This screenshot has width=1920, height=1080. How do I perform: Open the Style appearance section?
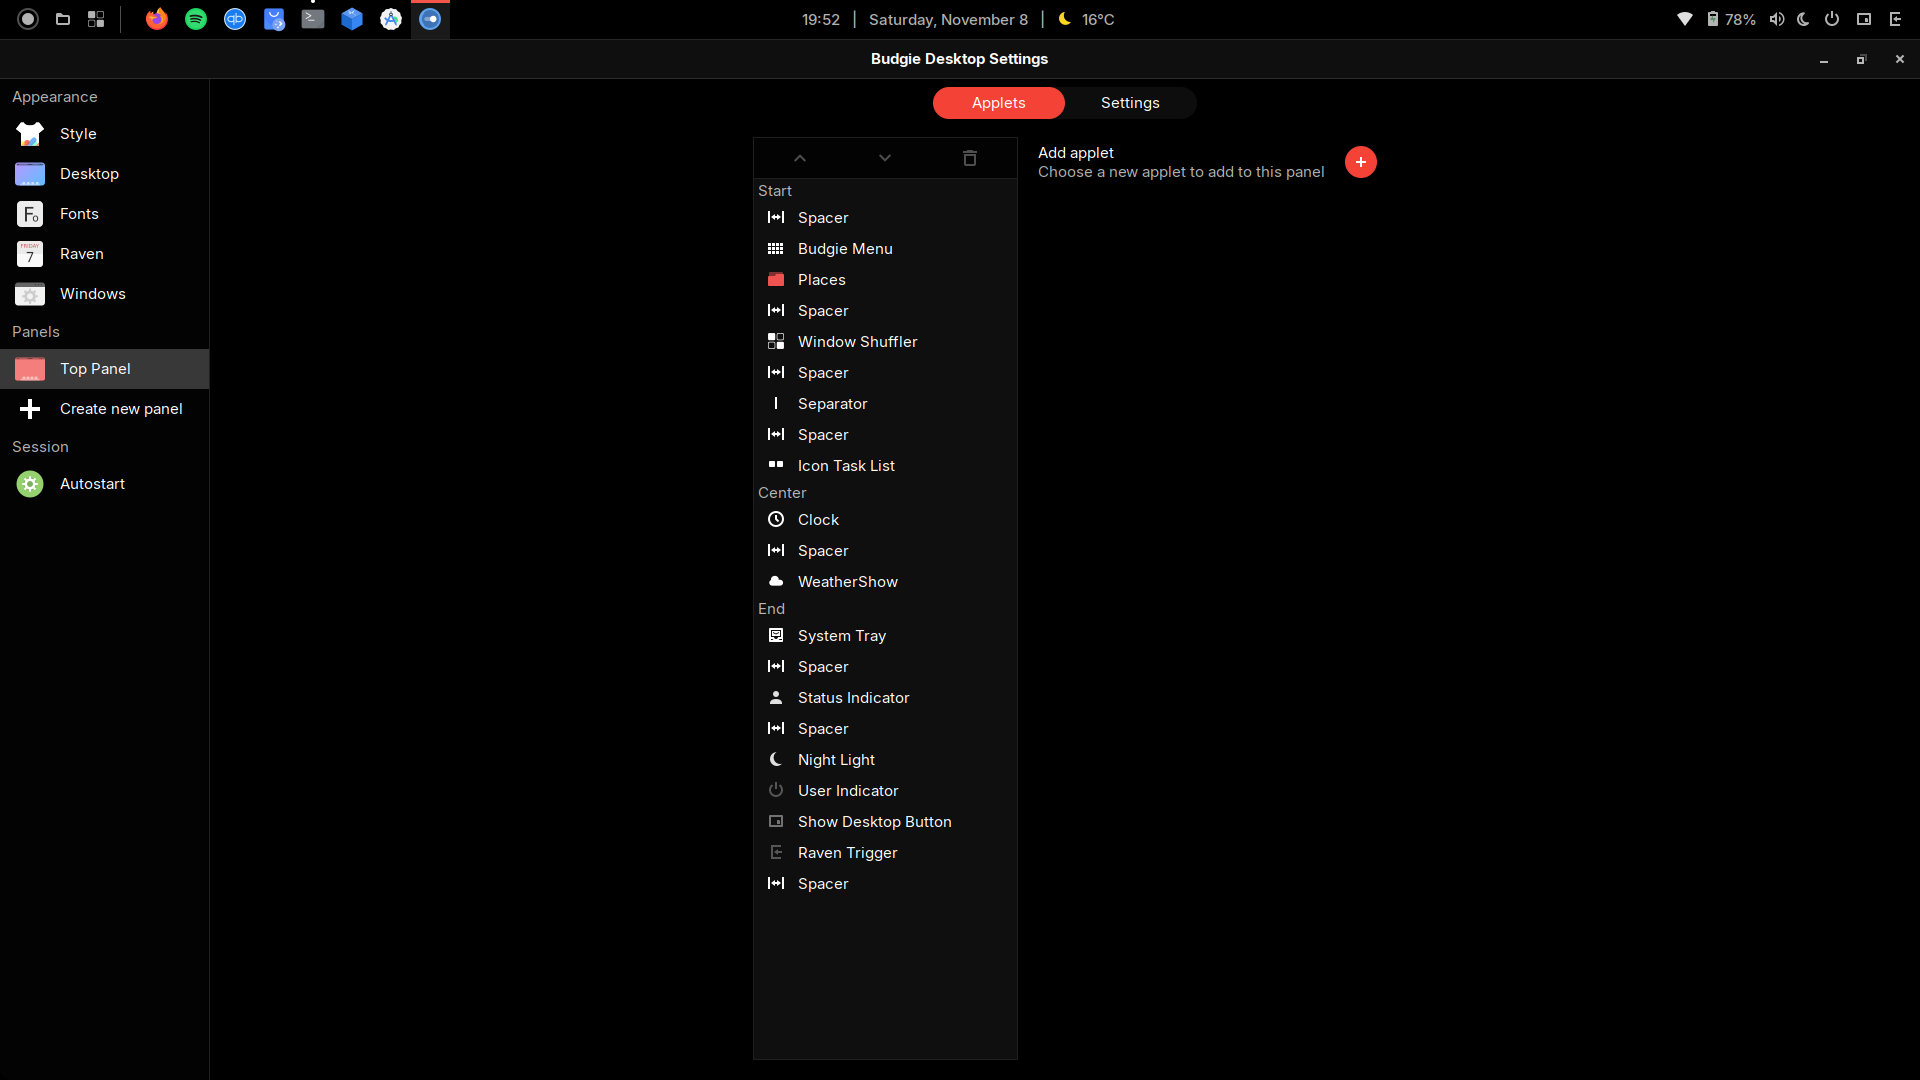(x=78, y=134)
